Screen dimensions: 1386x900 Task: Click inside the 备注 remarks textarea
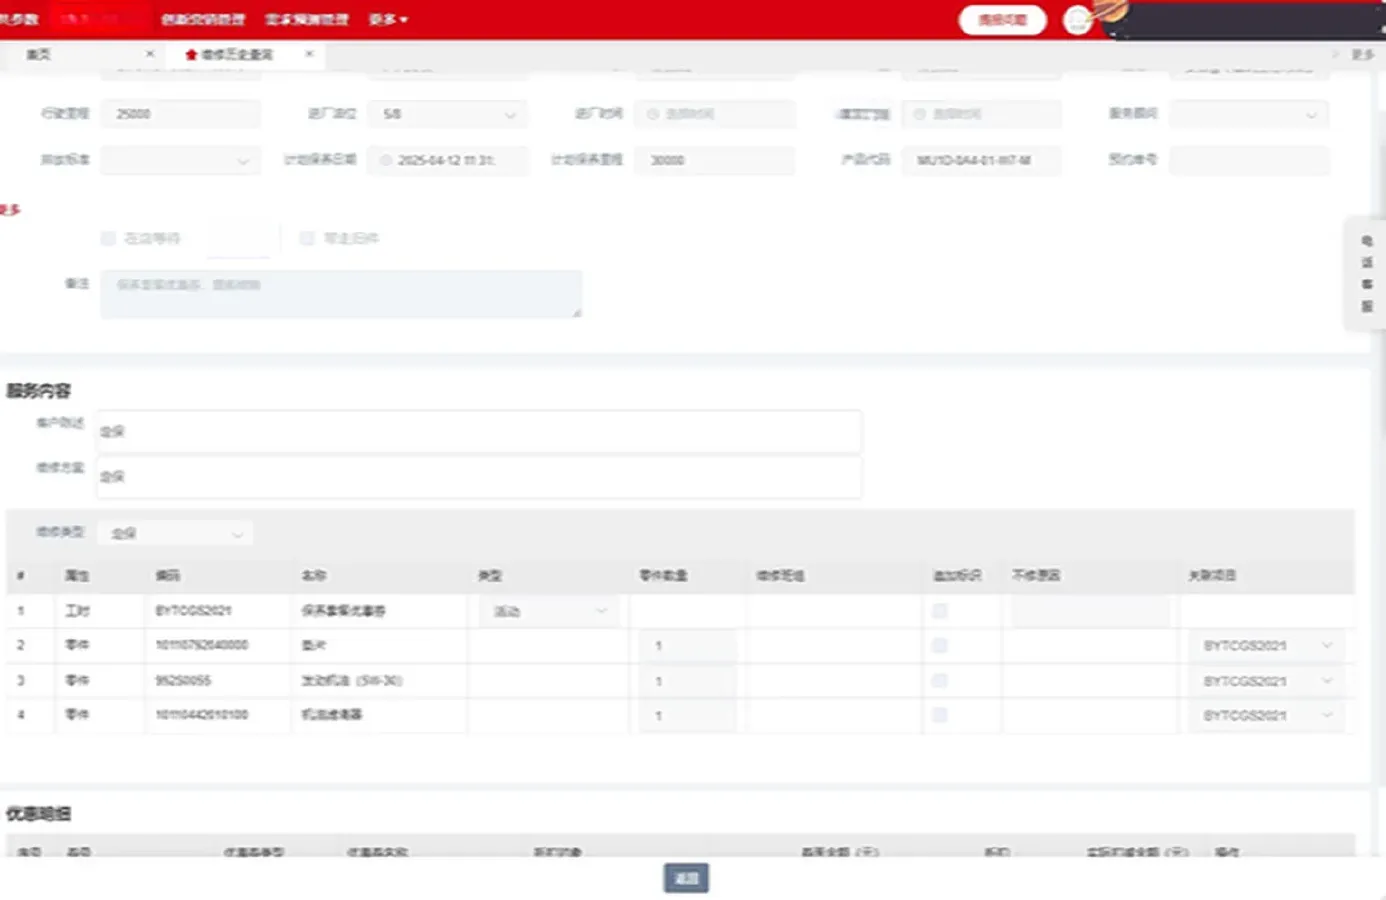pos(340,293)
